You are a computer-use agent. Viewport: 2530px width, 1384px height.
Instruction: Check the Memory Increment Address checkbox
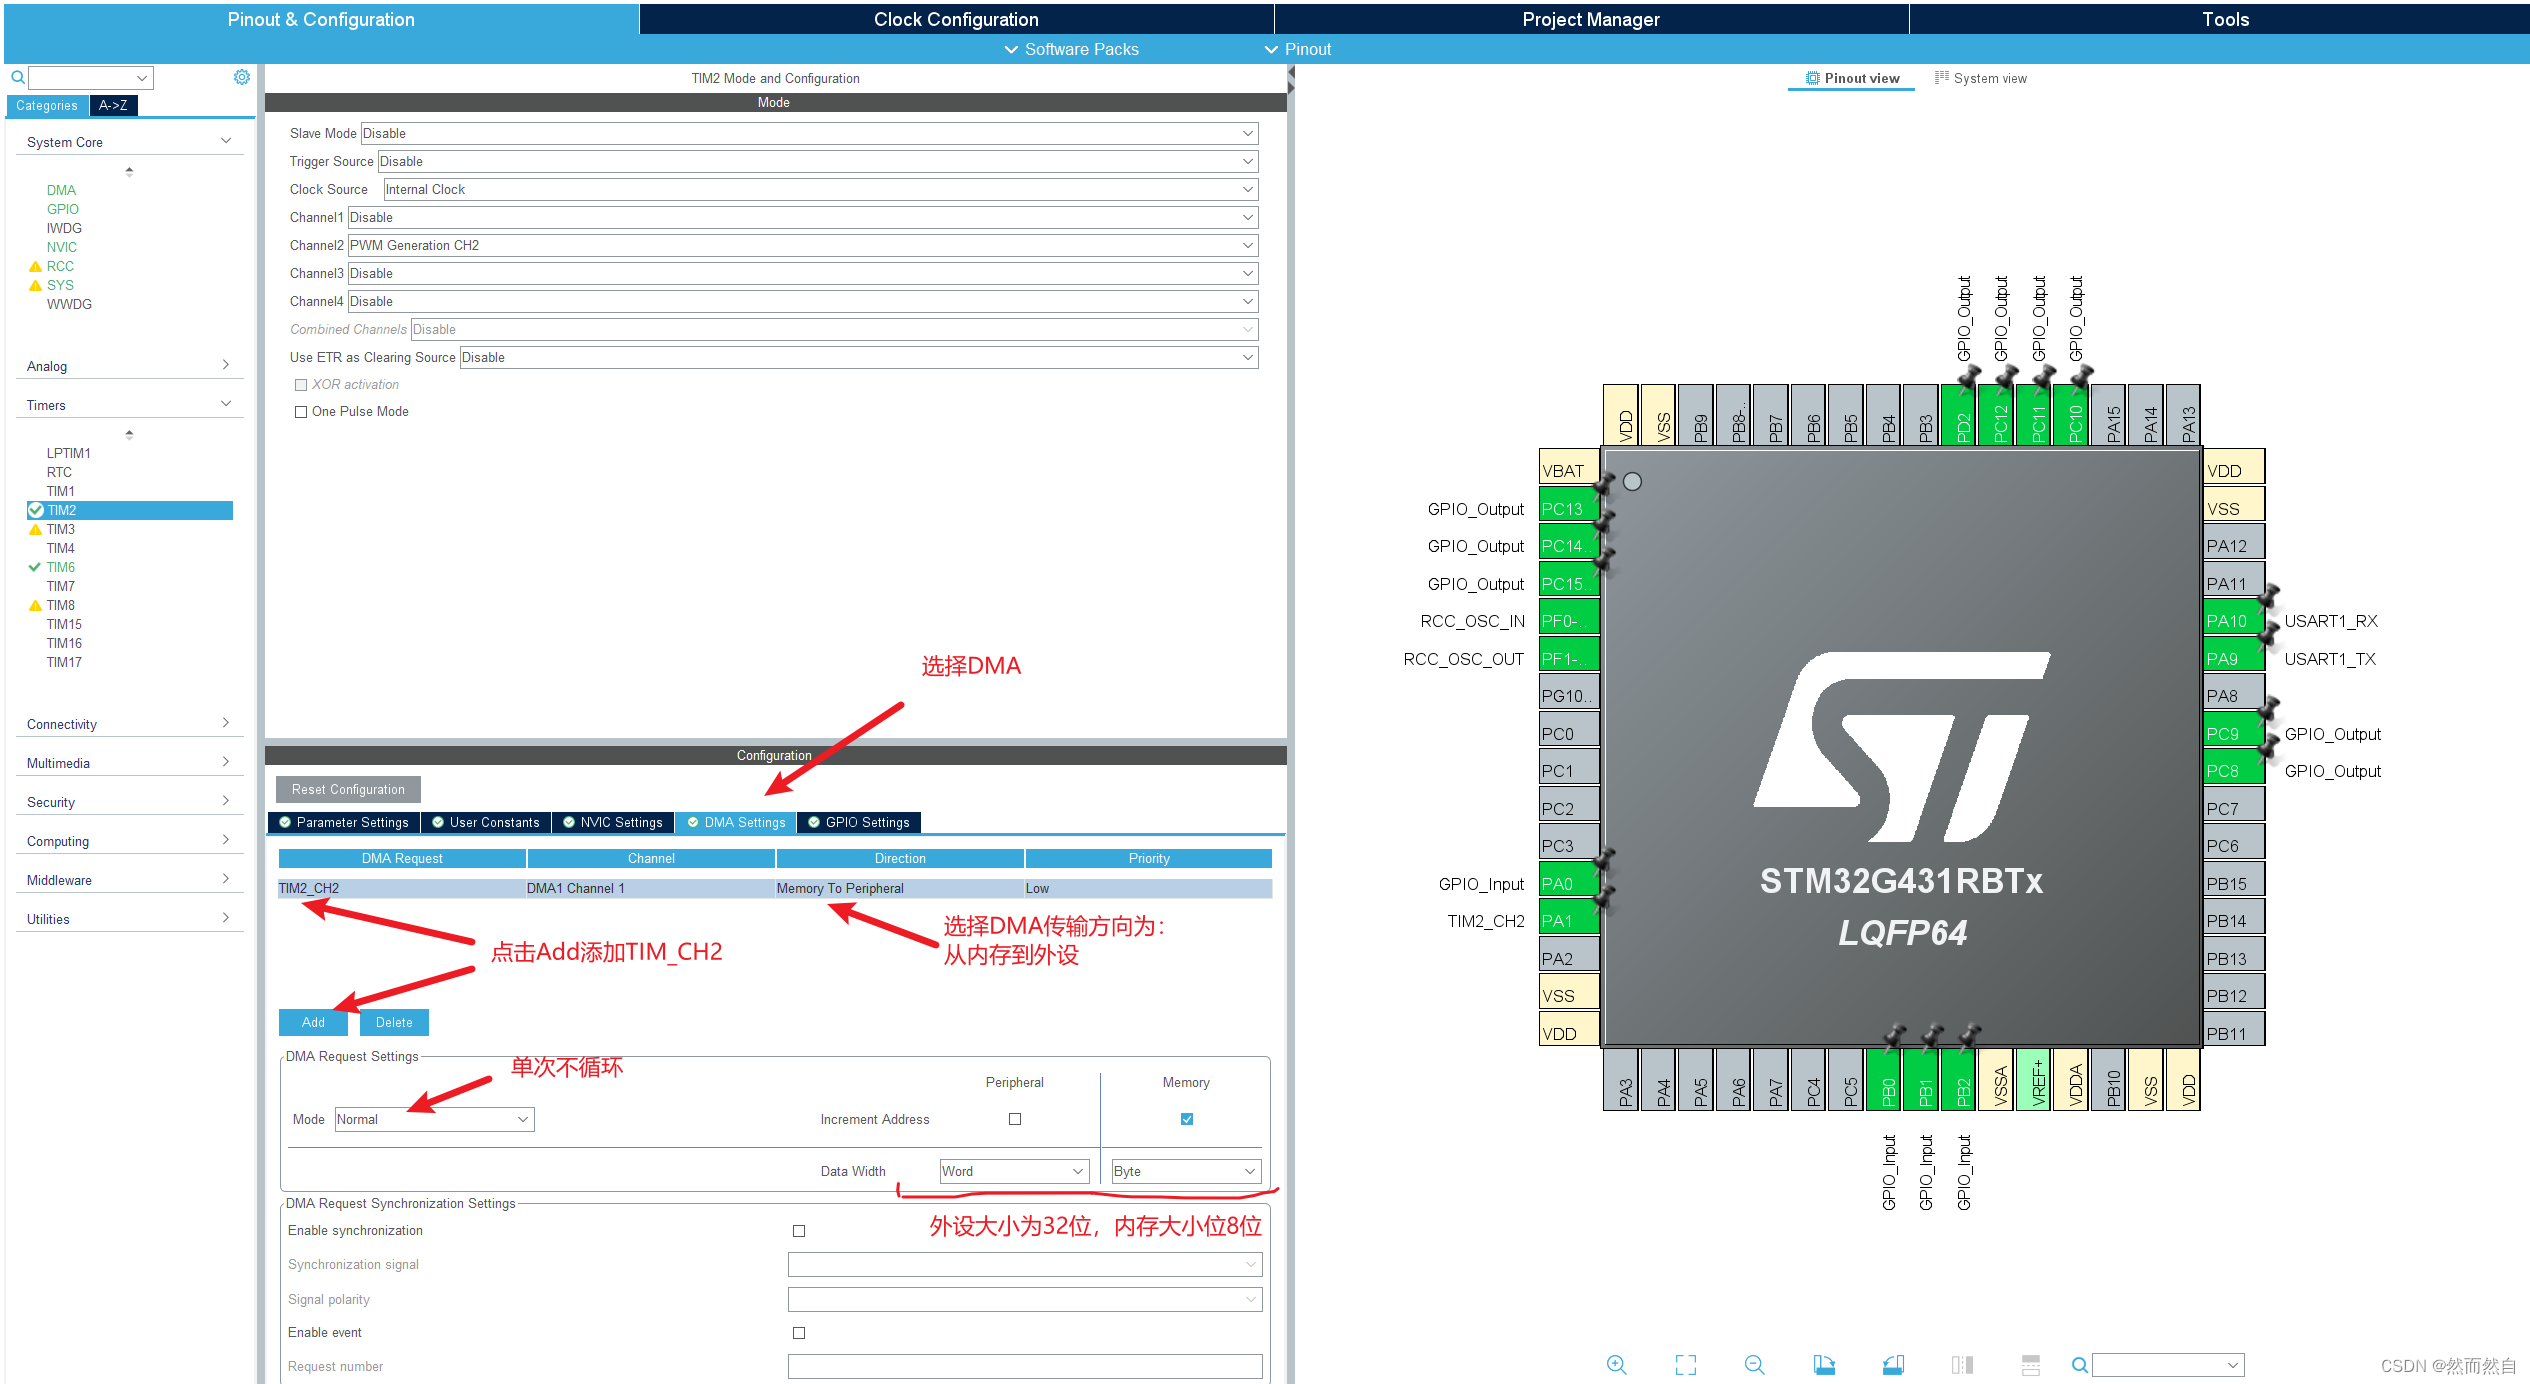[x=1186, y=1119]
